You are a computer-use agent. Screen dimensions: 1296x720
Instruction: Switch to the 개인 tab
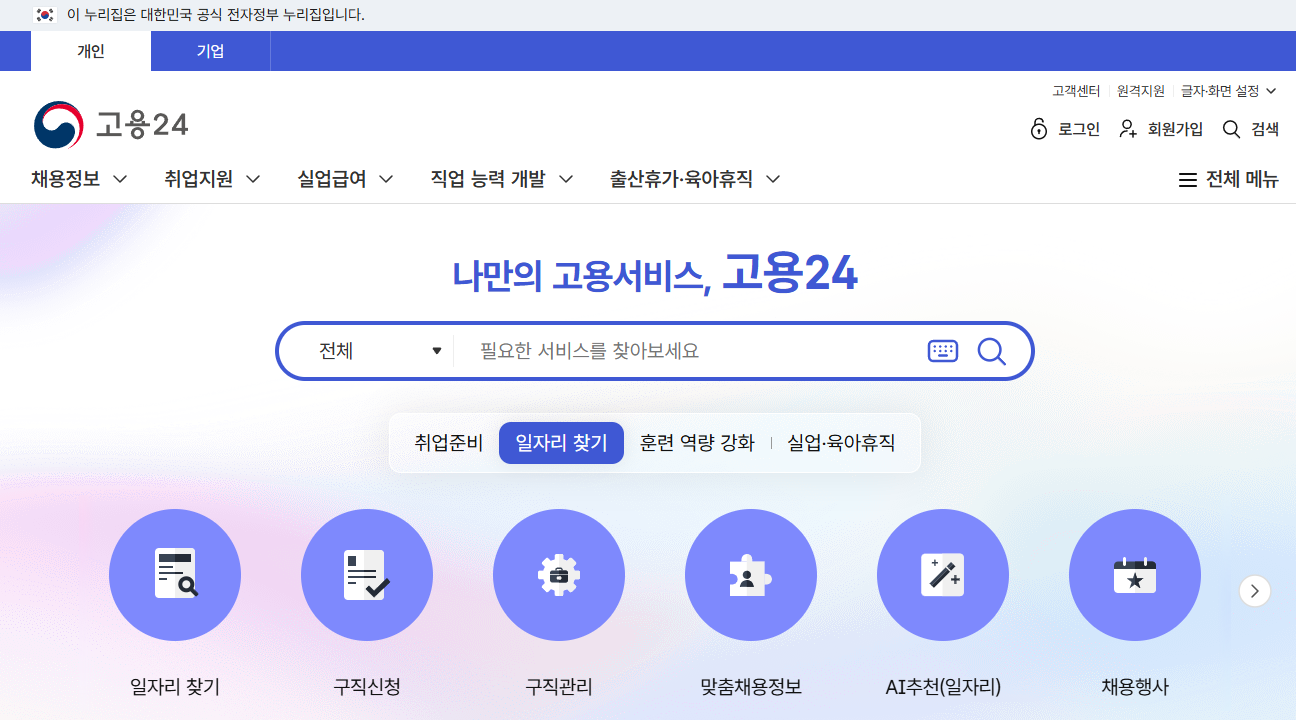(x=91, y=51)
